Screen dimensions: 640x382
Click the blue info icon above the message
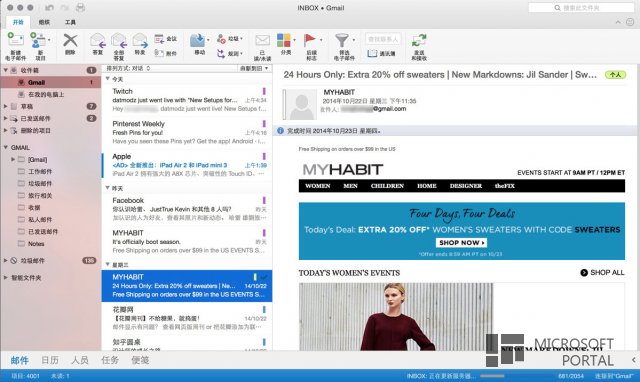pos(280,131)
